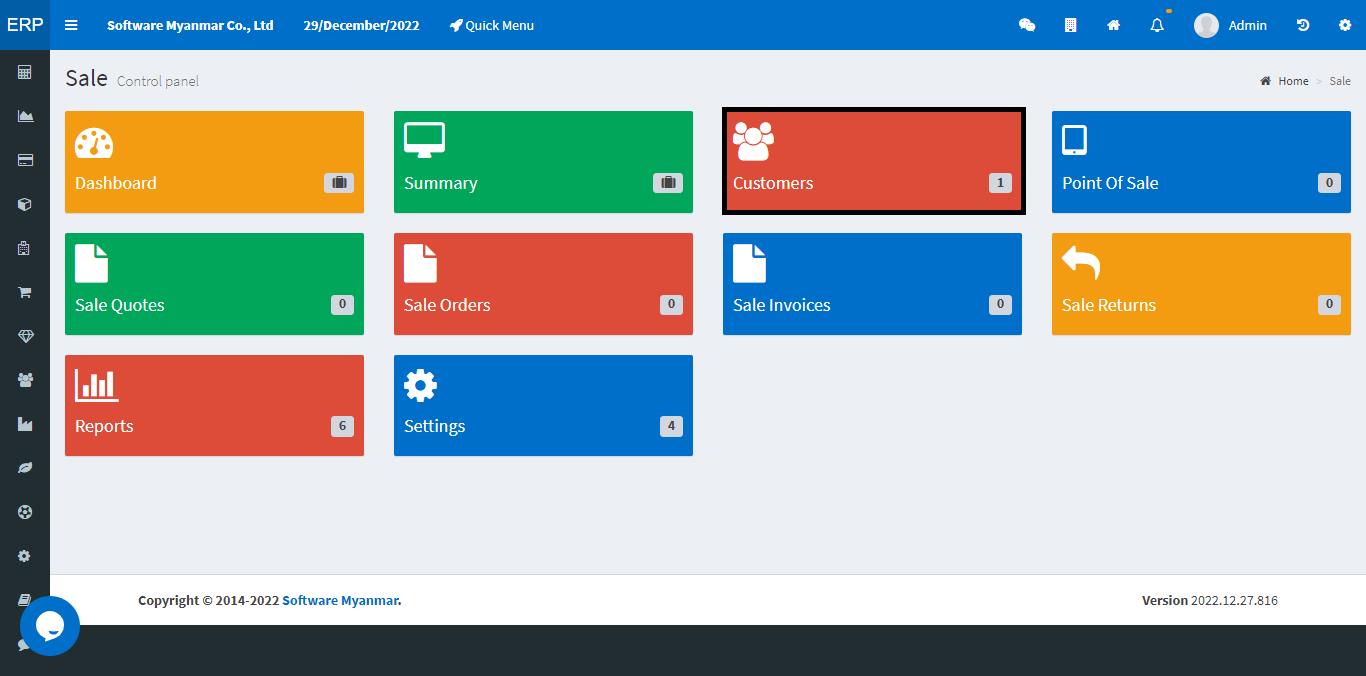Viewport: 1366px width, 676px height.
Task: Click the Reports bar chart icon
Action: tap(96, 384)
